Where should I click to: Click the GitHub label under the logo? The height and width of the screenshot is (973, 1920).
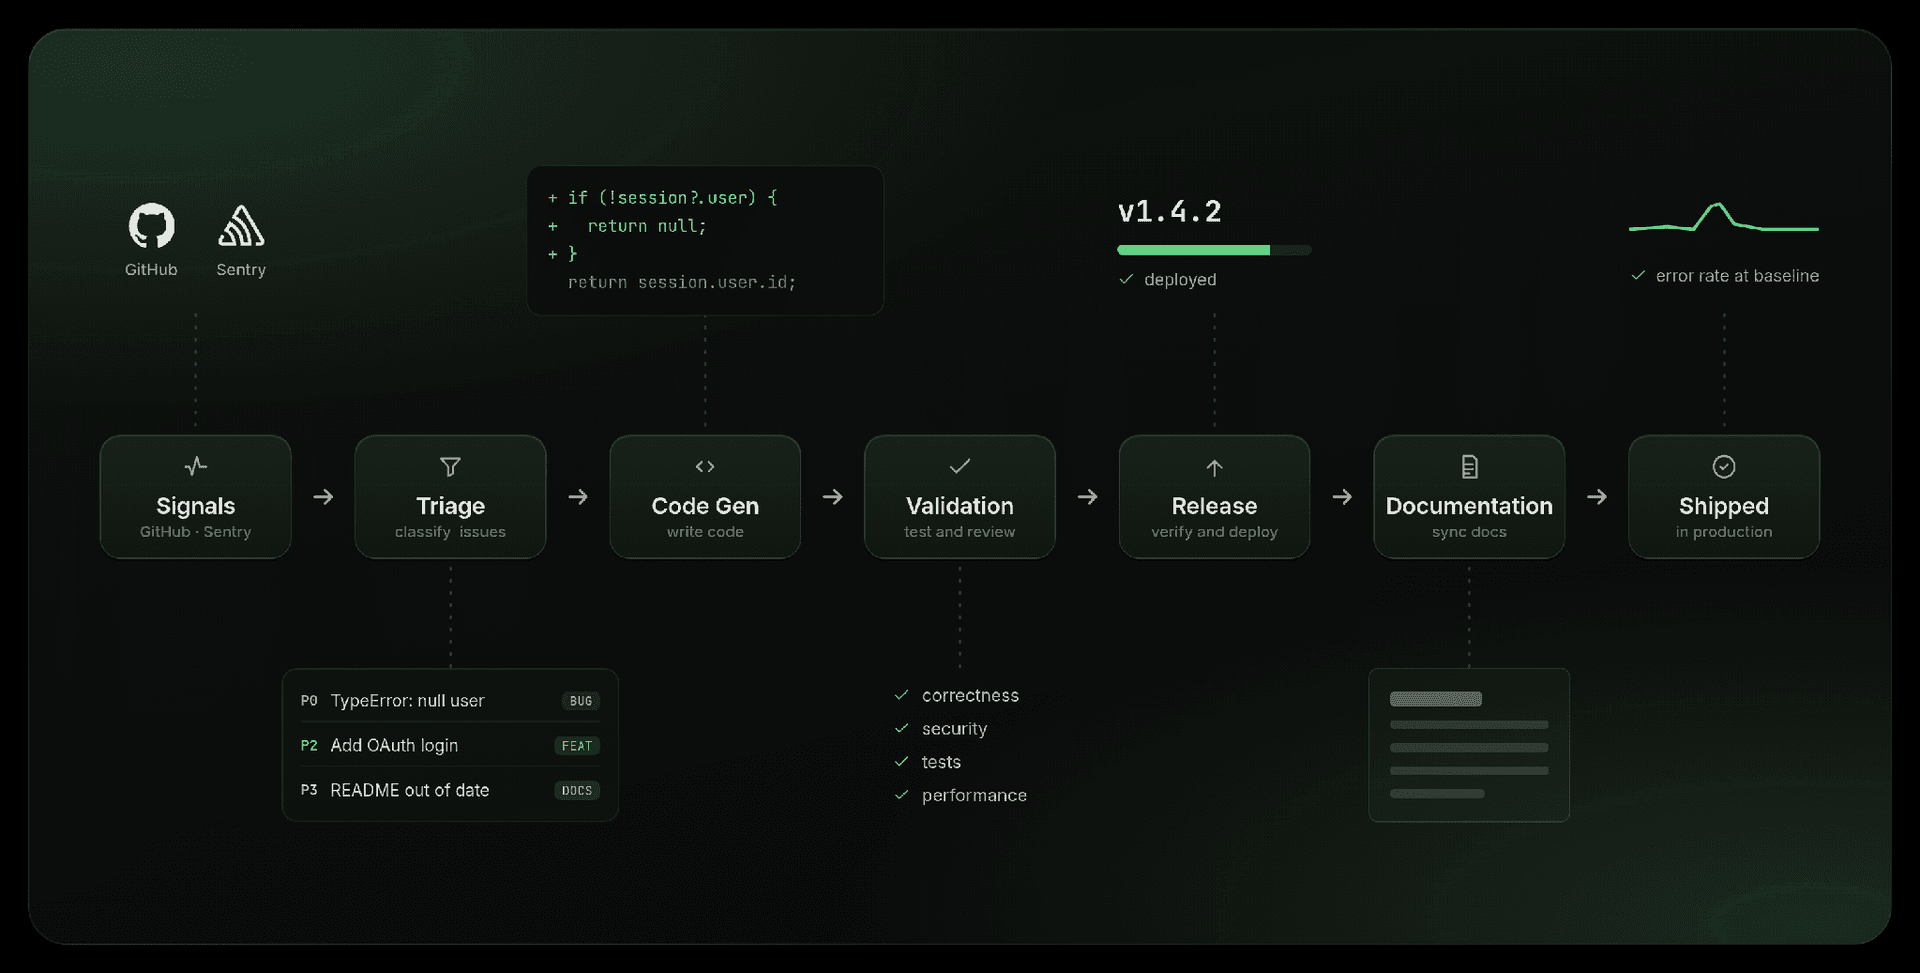[151, 269]
